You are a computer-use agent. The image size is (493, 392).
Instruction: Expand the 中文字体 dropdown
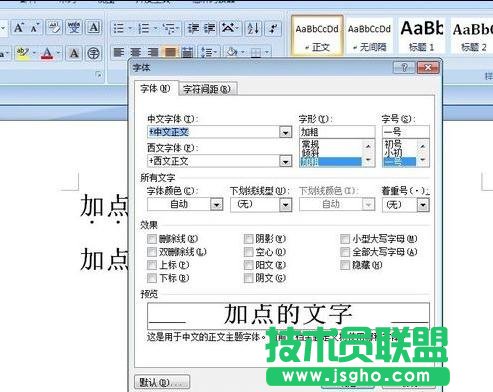click(285, 132)
